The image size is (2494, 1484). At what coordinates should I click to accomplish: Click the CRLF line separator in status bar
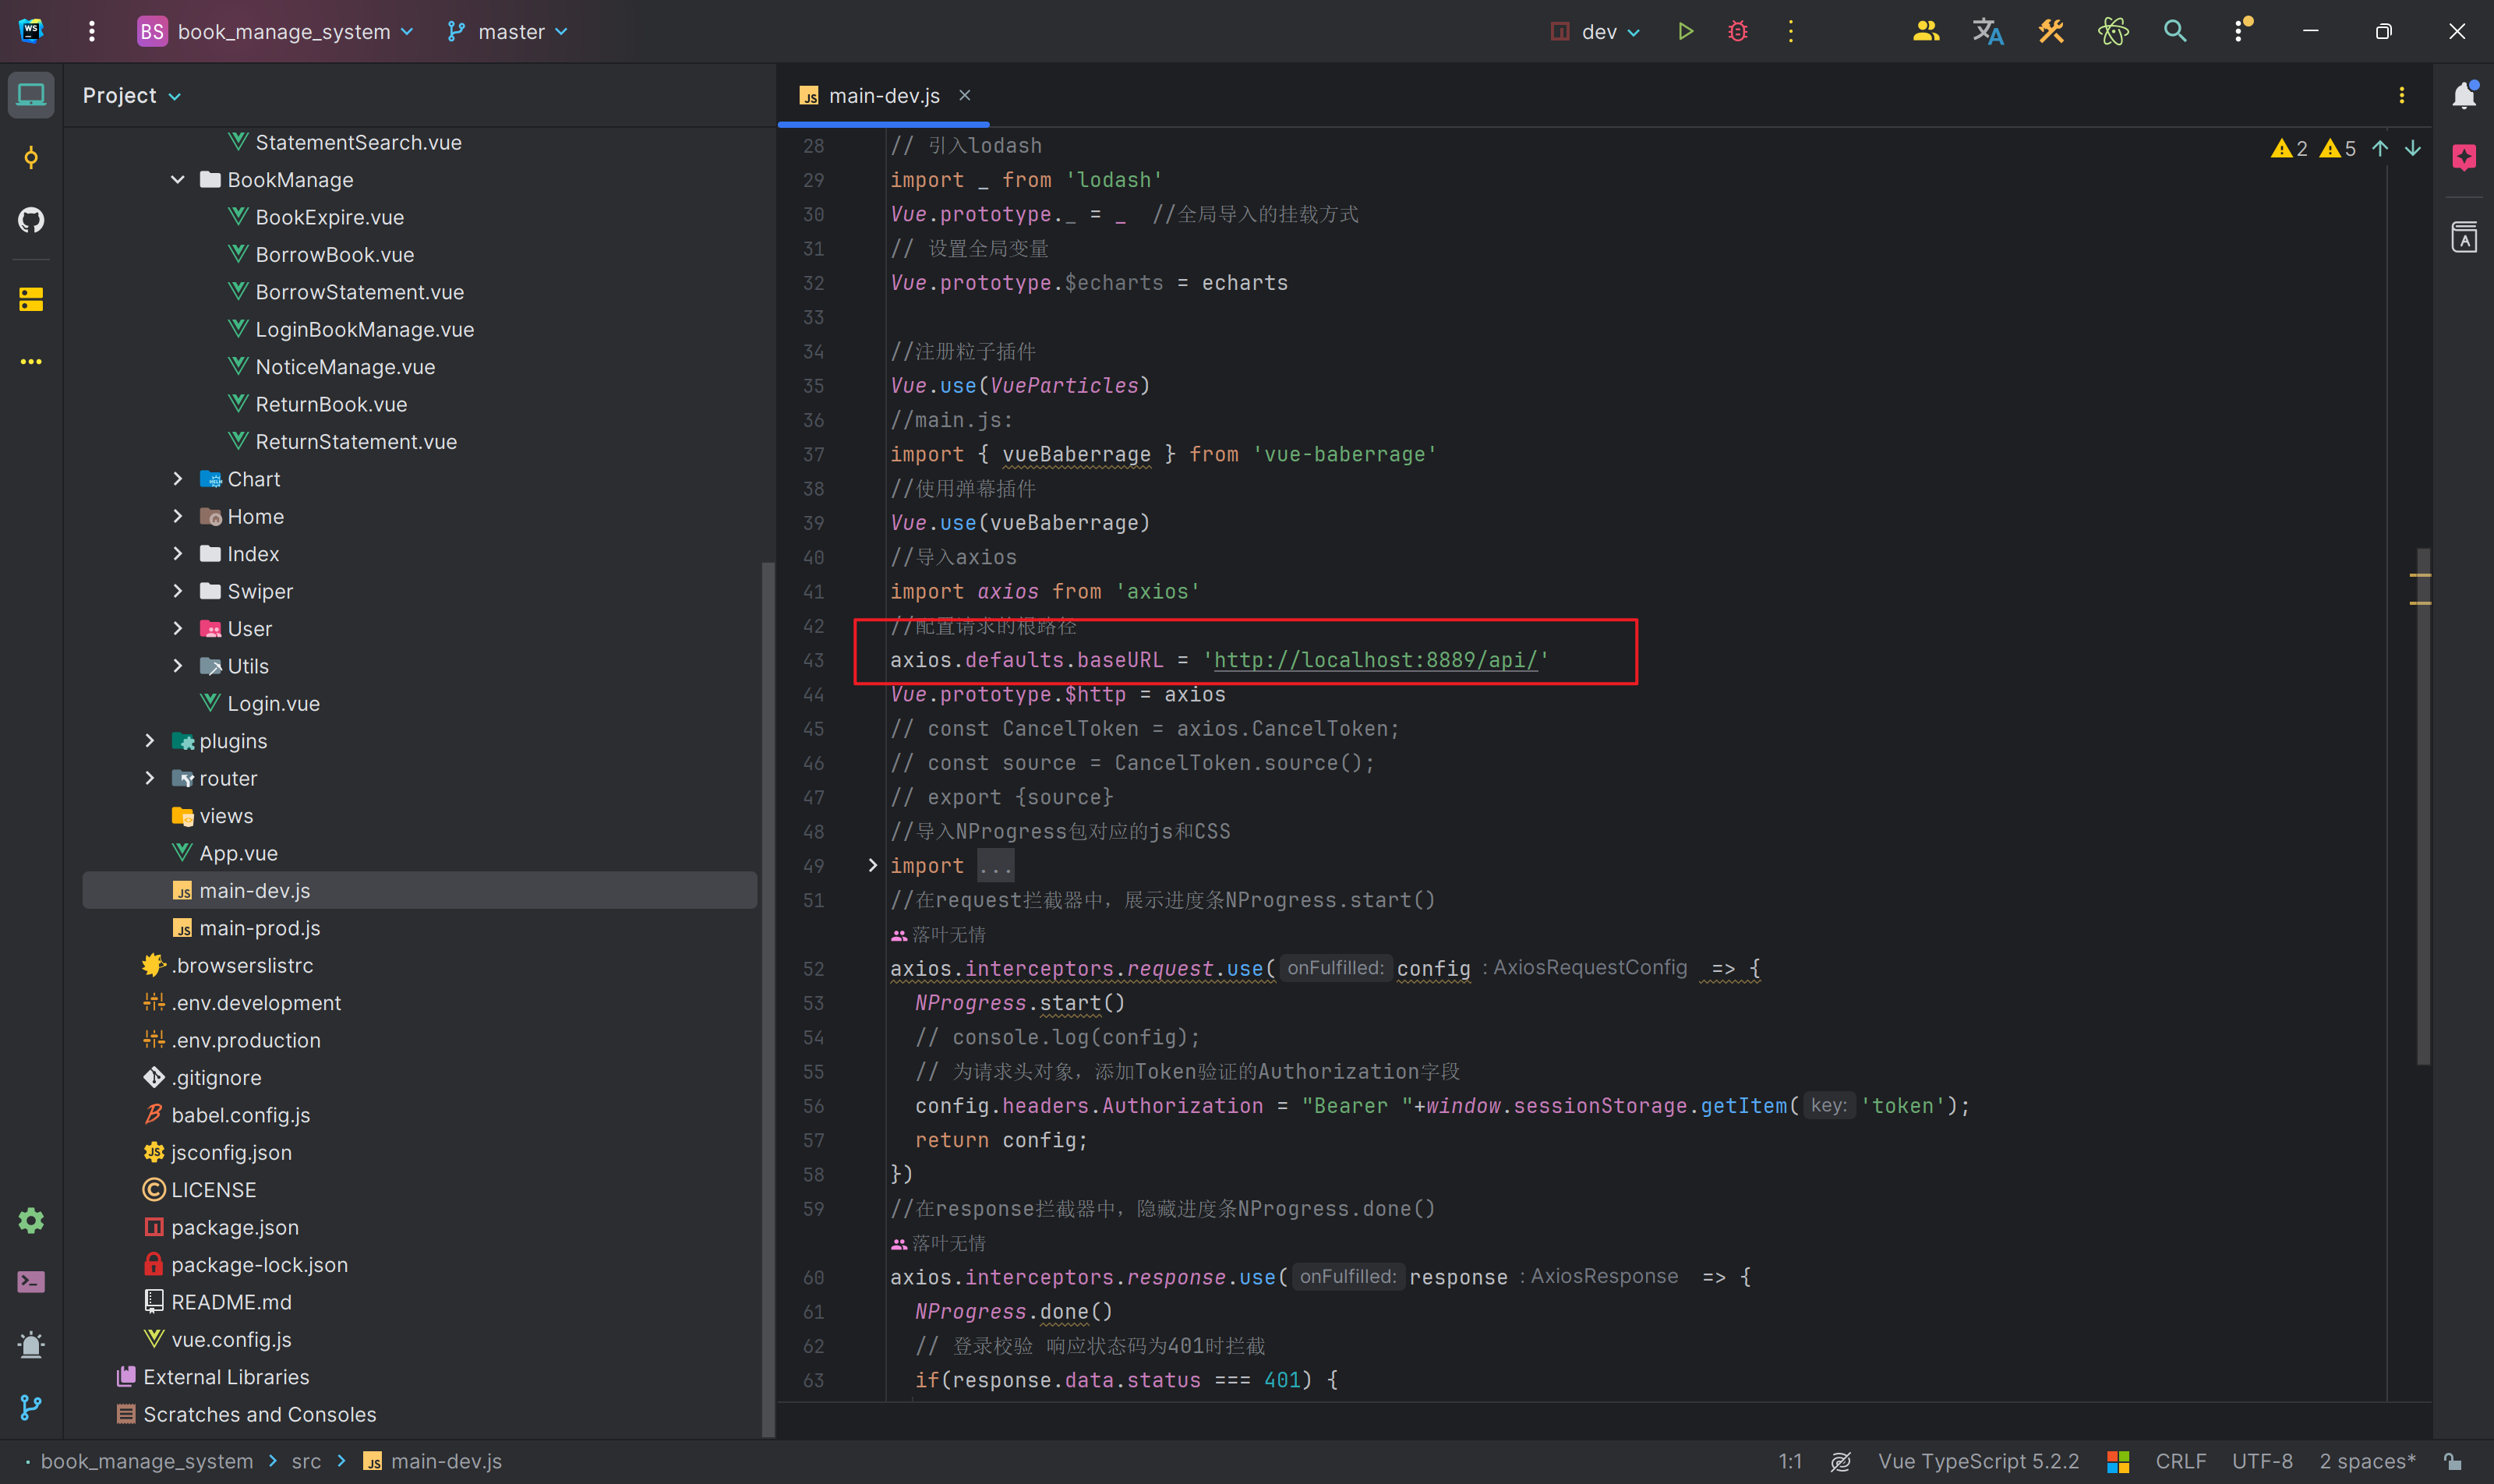click(x=2180, y=1461)
